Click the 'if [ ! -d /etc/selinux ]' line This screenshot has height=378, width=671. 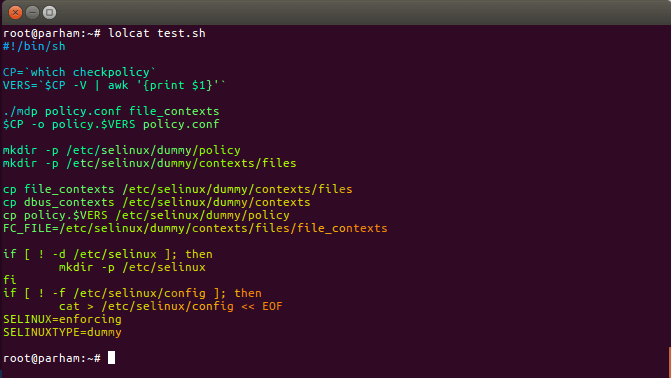point(108,254)
